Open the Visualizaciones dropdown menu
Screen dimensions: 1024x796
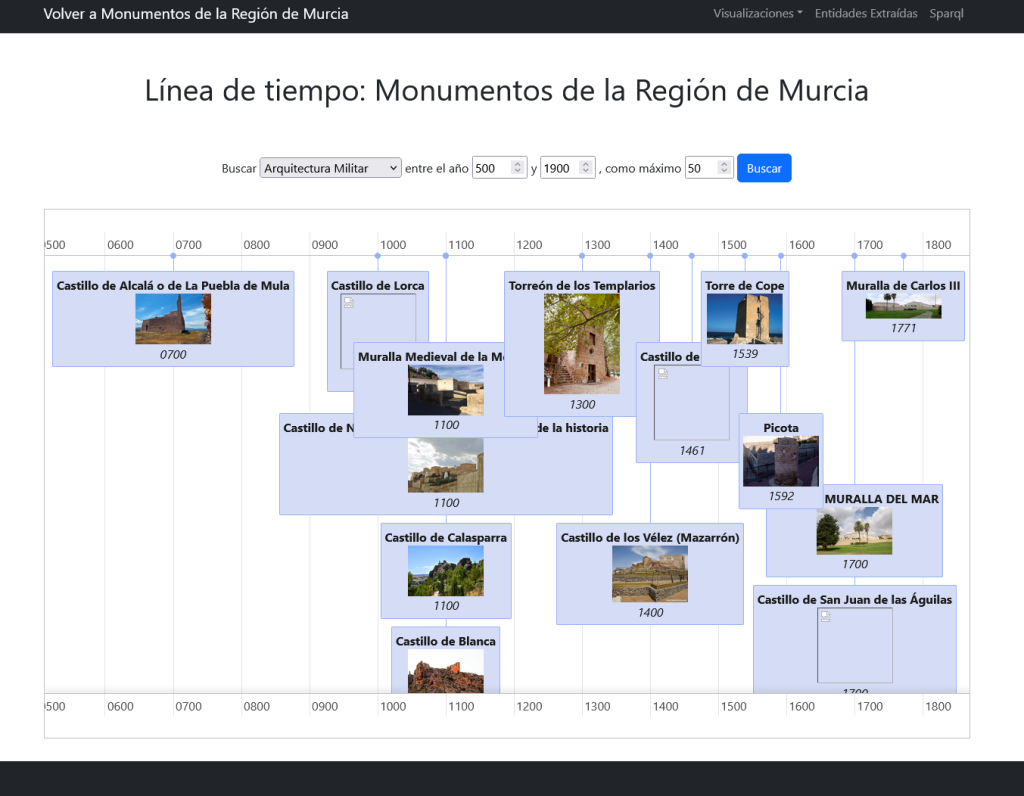[x=757, y=14]
